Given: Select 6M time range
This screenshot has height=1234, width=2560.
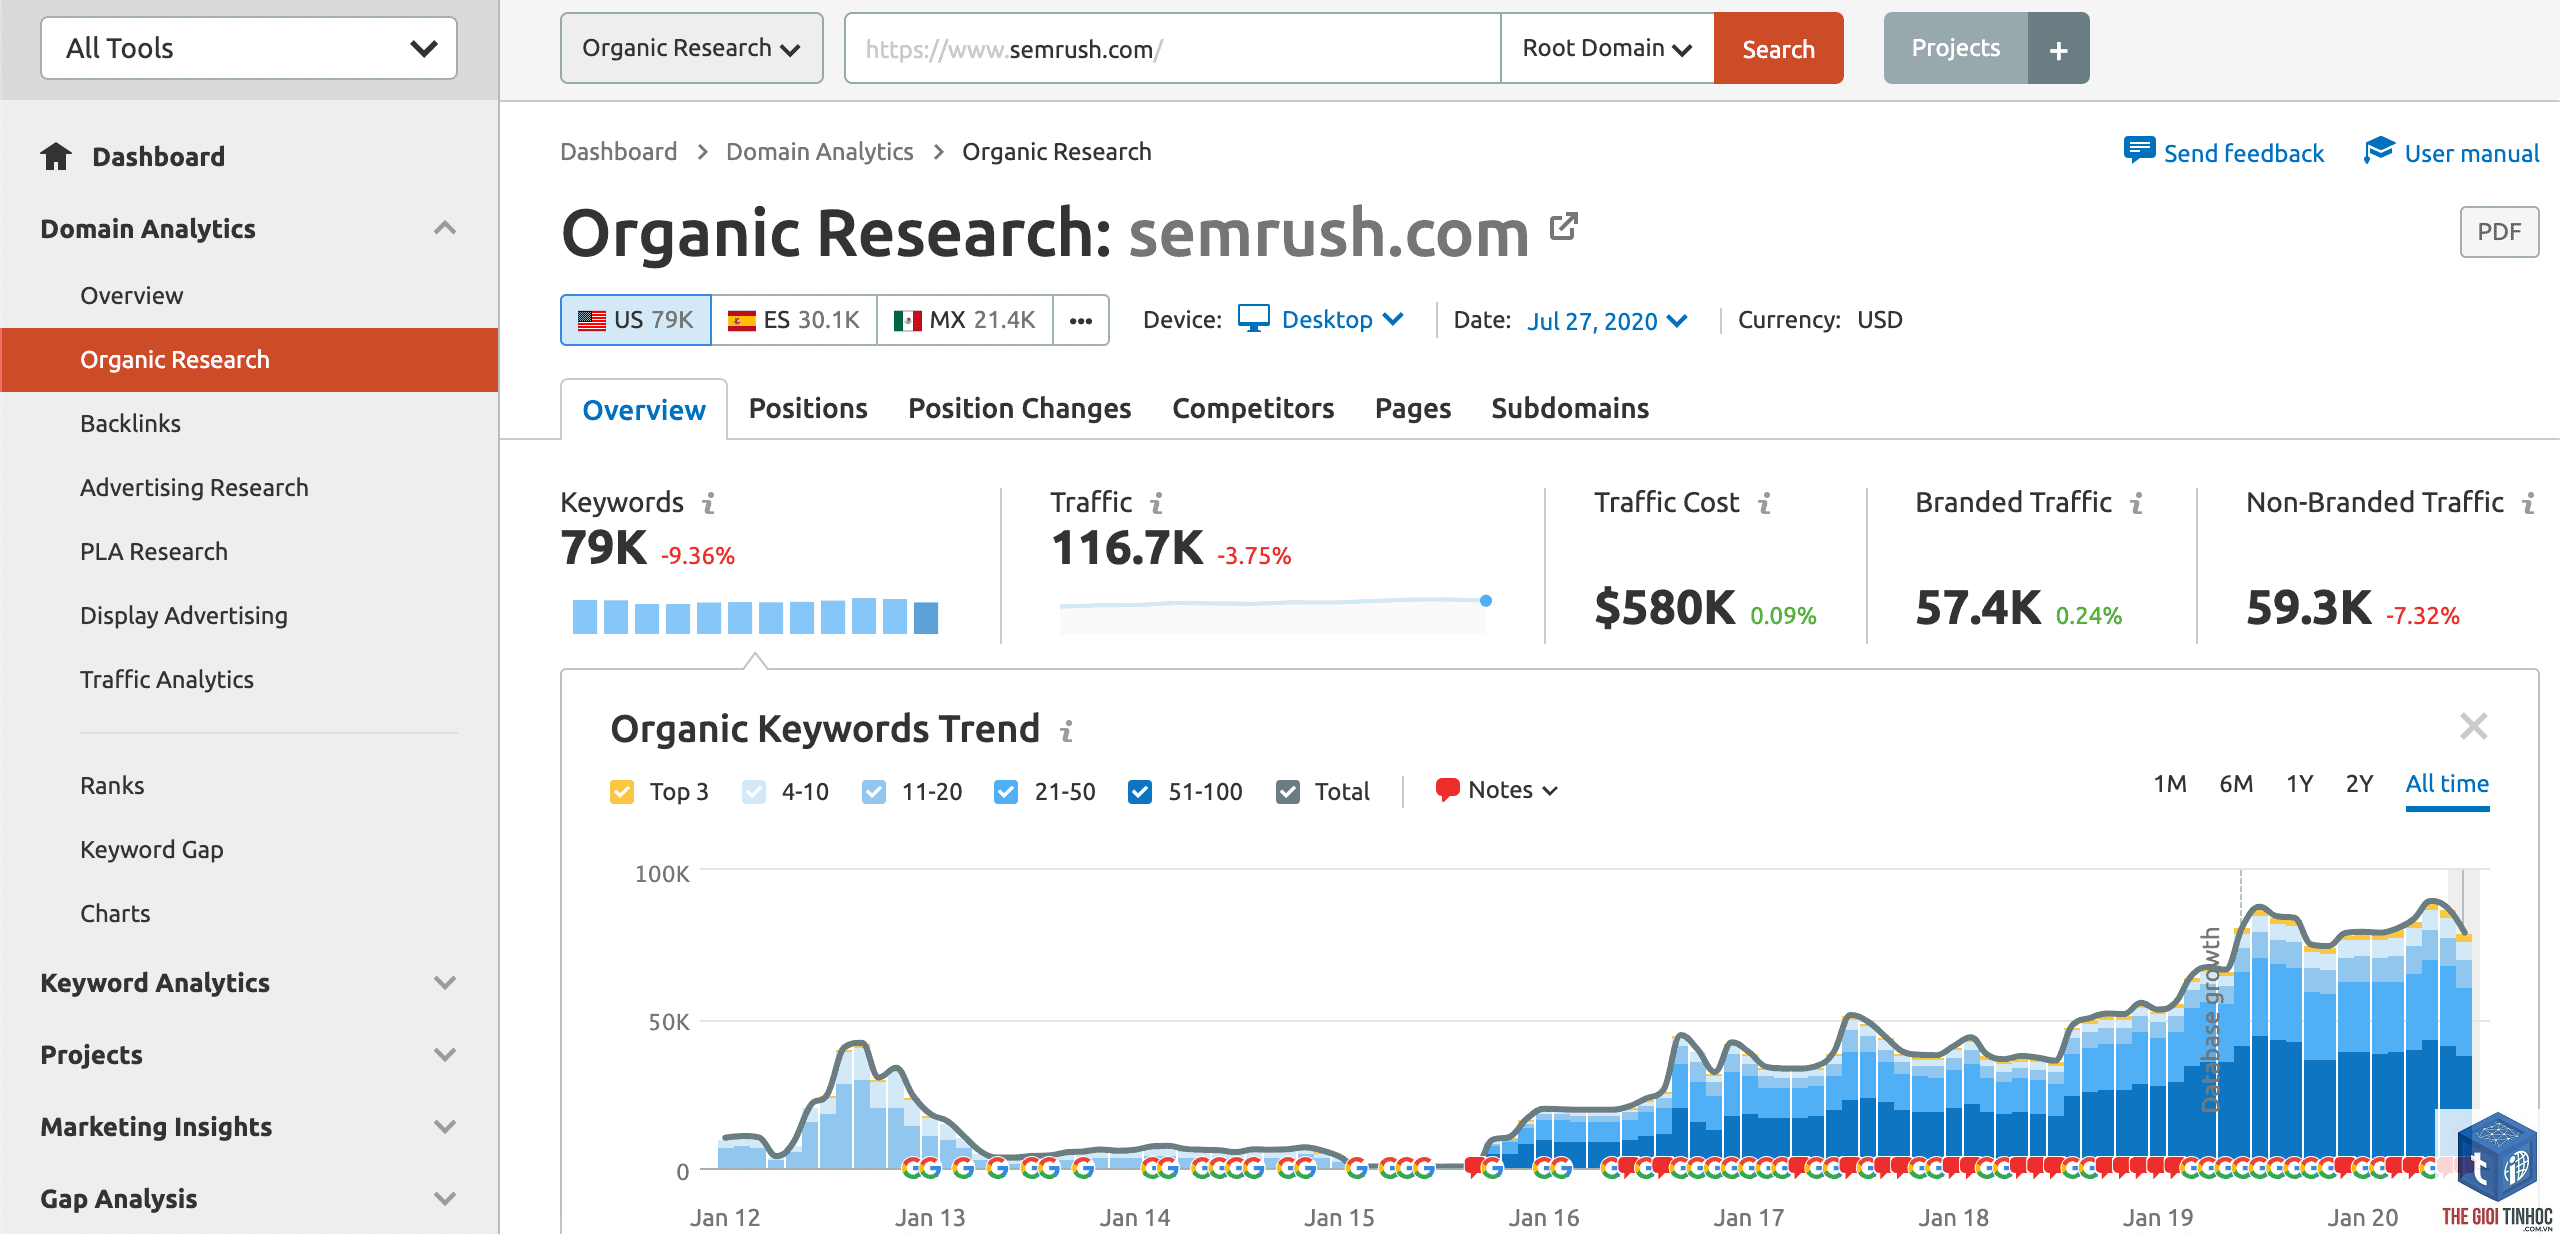Looking at the screenshot, I should (x=2236, y=784).
